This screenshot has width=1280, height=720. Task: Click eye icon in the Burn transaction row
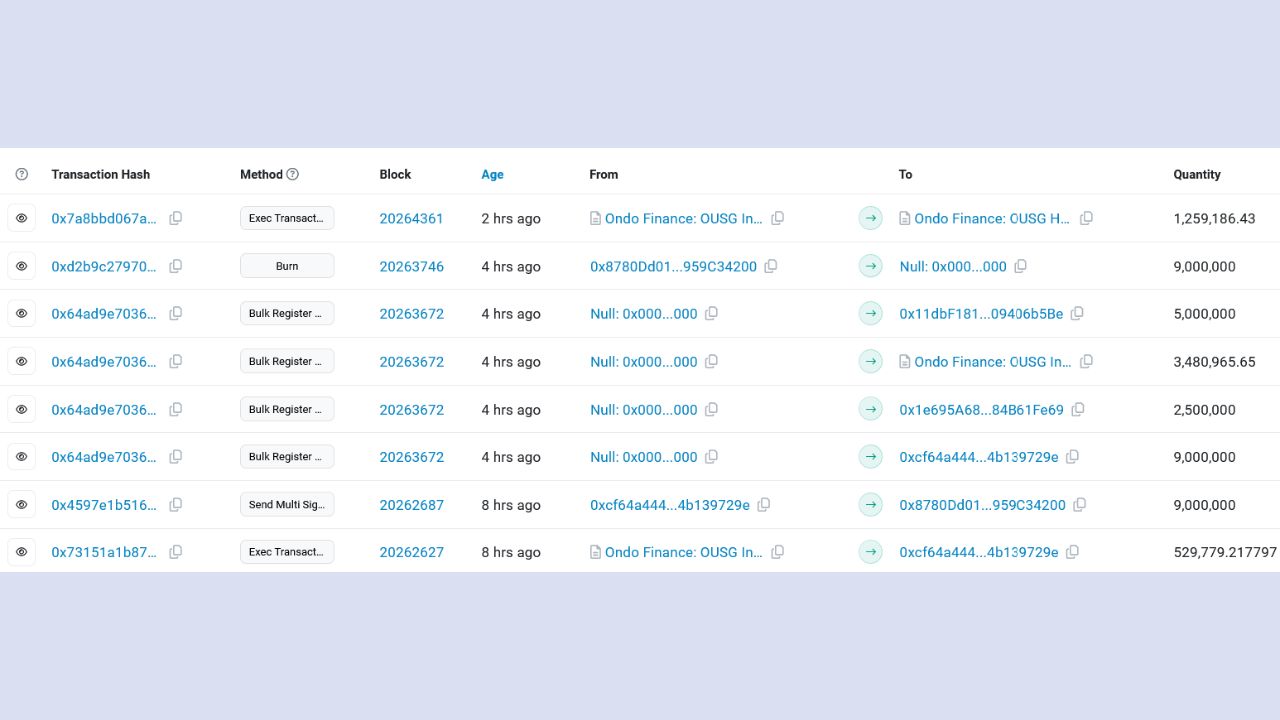(21, 266)
